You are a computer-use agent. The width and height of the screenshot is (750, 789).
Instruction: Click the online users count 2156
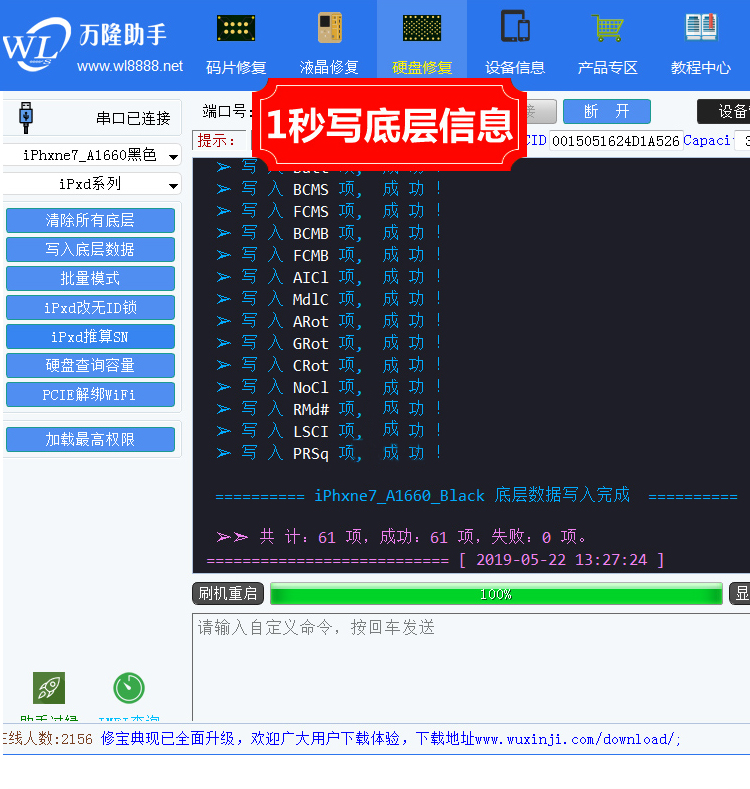coord(77,739)
